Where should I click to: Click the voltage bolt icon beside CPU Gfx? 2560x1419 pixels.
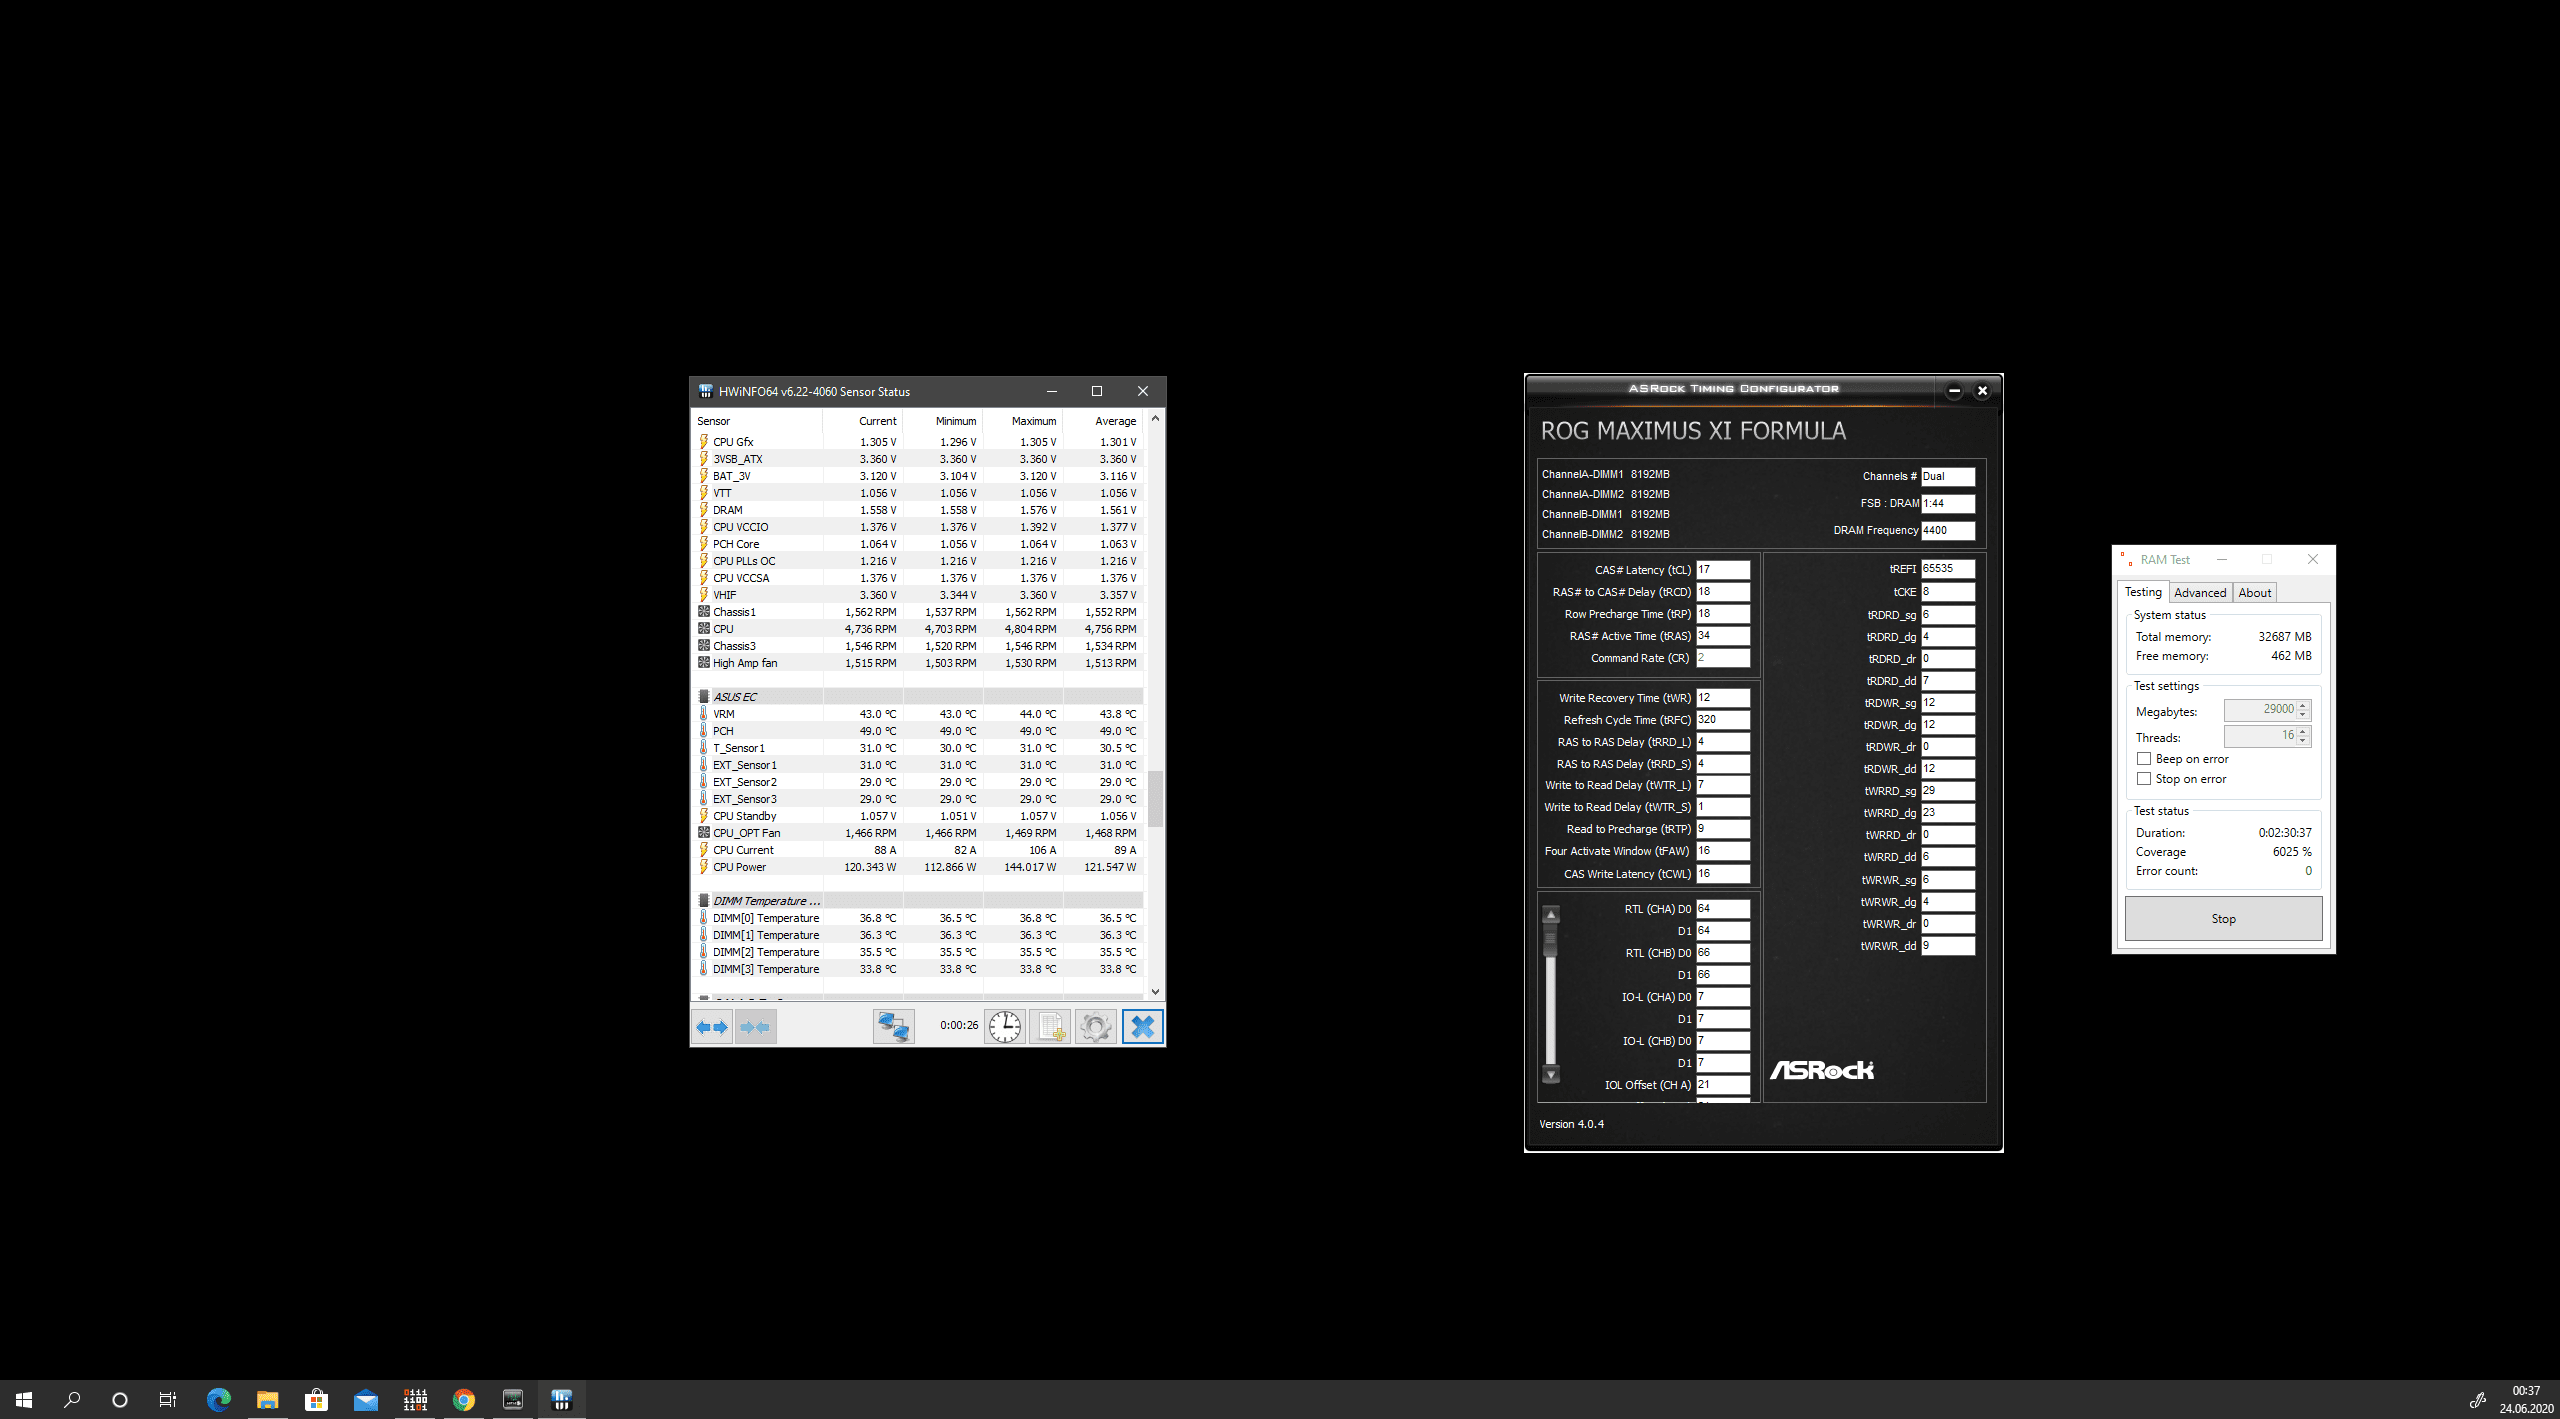pyautogui.click(x=704, y=442)
